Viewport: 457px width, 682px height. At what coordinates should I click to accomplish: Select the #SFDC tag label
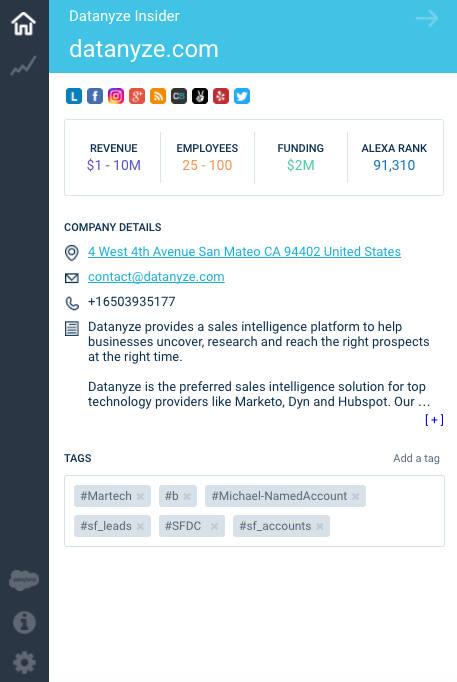[x=183, y=526]
